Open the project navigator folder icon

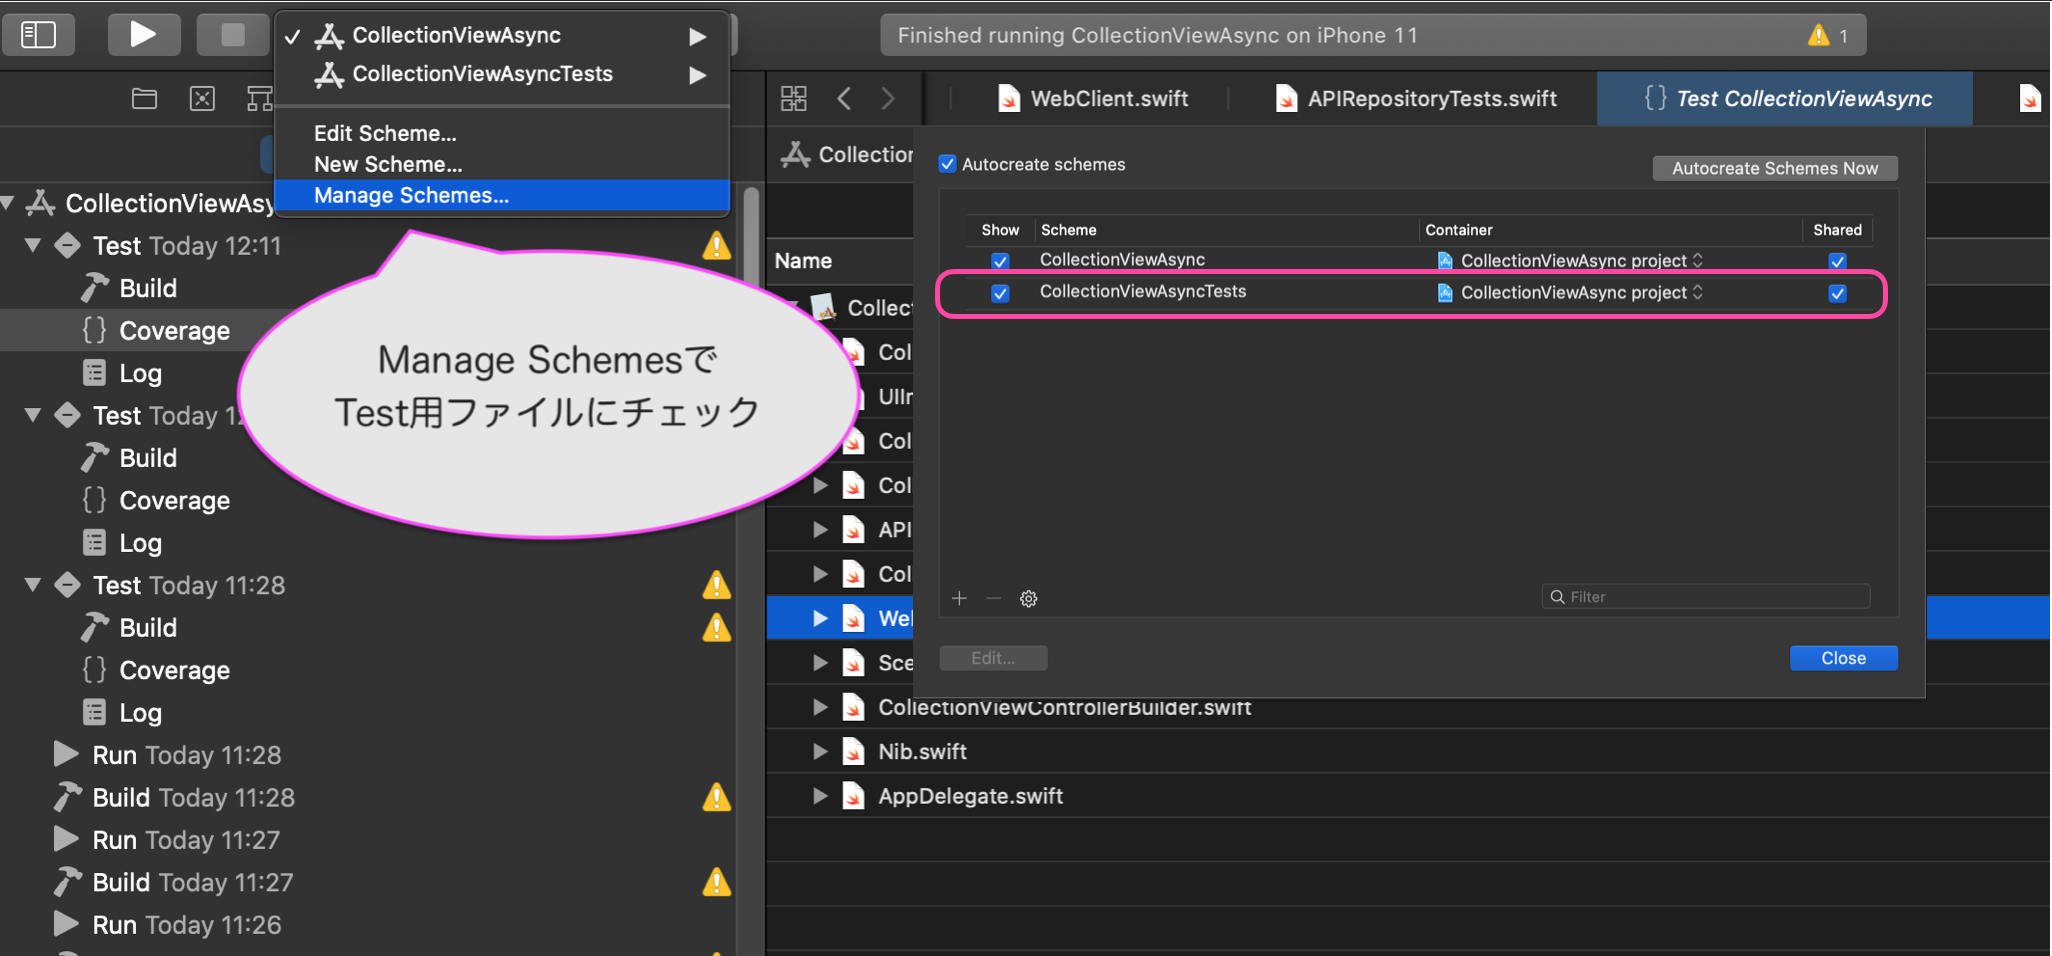tap(144, 98)
